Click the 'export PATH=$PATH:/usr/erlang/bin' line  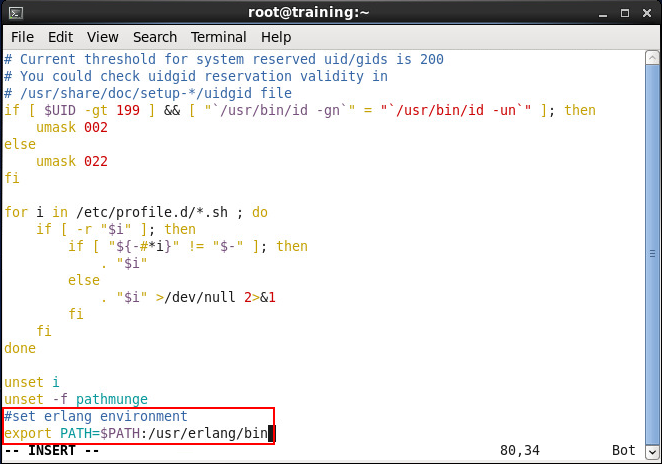pyautogui.click(x=136, y=433)
